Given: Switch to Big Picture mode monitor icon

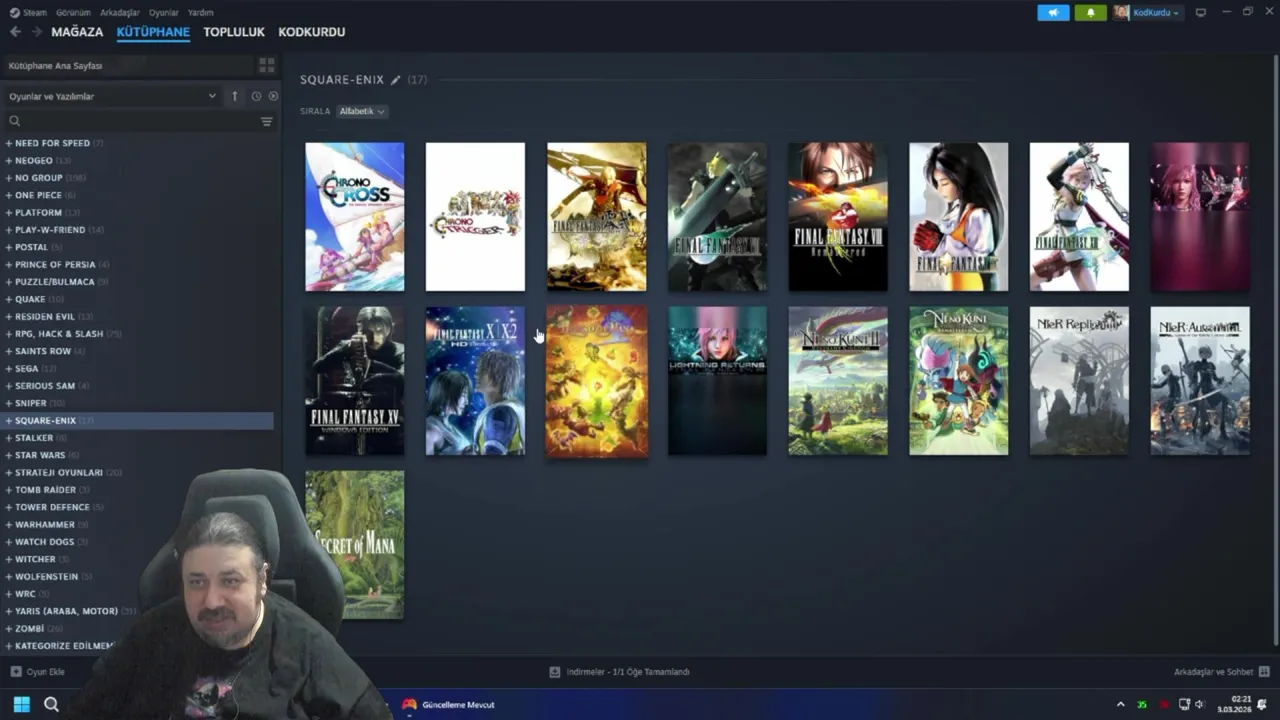Looking at the screenshot, I should pyautogui.click(x=1201, y=12).
